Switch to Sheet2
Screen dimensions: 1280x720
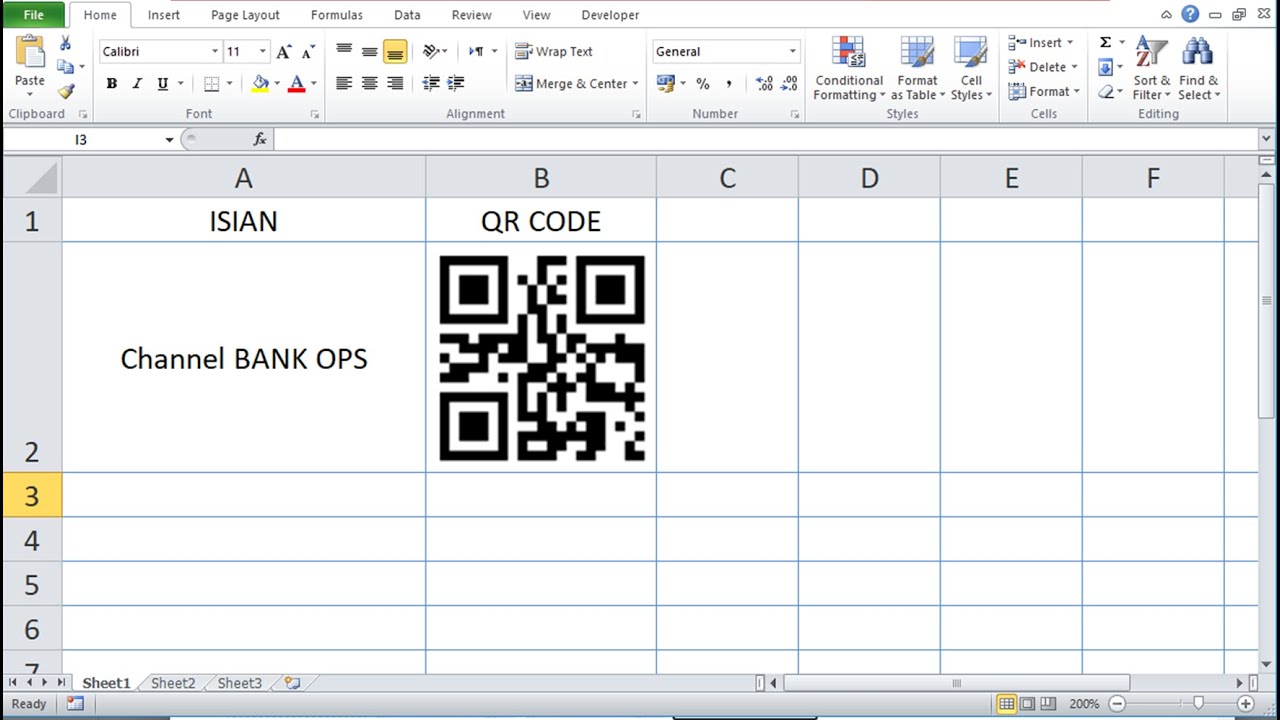172,682
